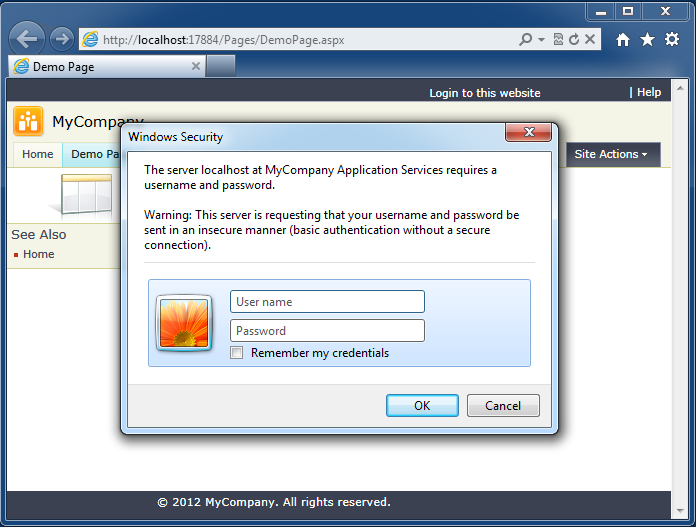Click the Refresh icon in address bar
This screenshot has width=696, height=527.
tap(573, 39)
